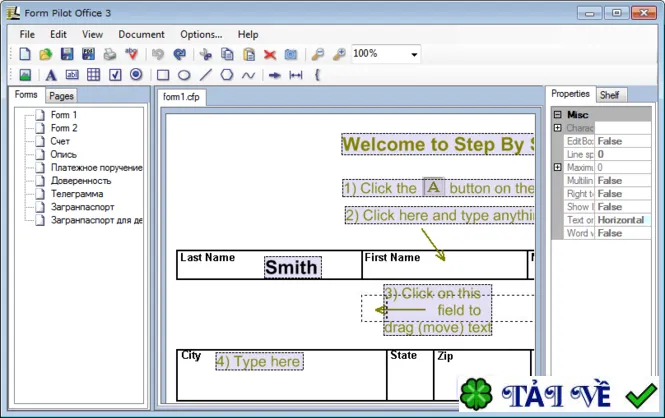Expand the Charac property row
This screenshot has width=665, height=418.
[558, 128]
